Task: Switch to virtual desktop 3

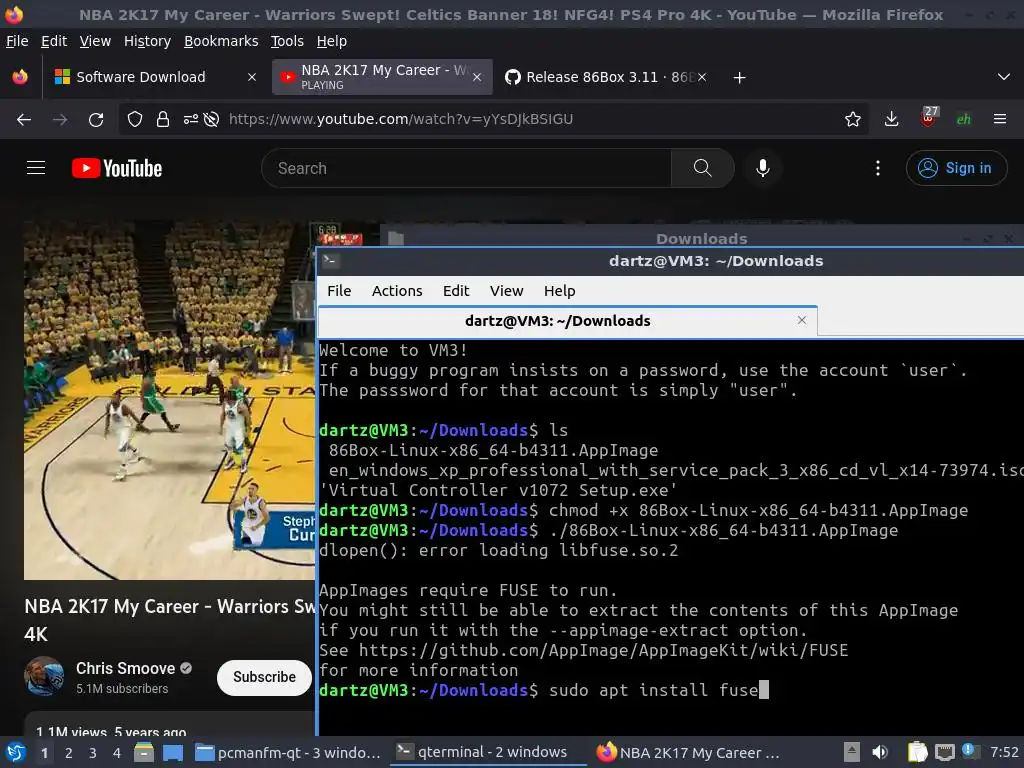Action: point(93,753)
